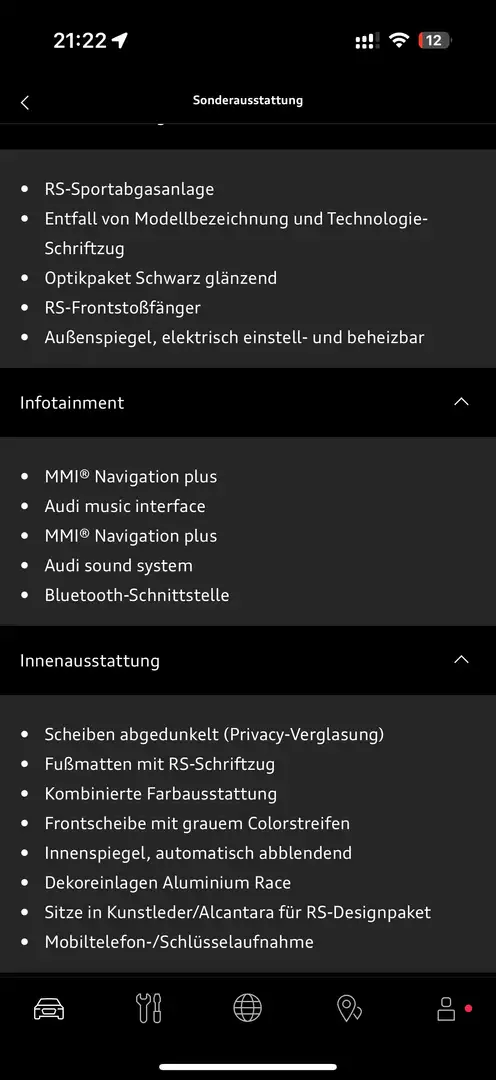Open the vehicle tab with the car icon
The height and width of the screenshot is (1080, 496).
point(49,1009)
